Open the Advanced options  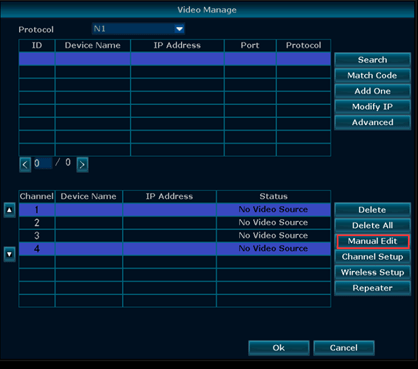[372, 123]
